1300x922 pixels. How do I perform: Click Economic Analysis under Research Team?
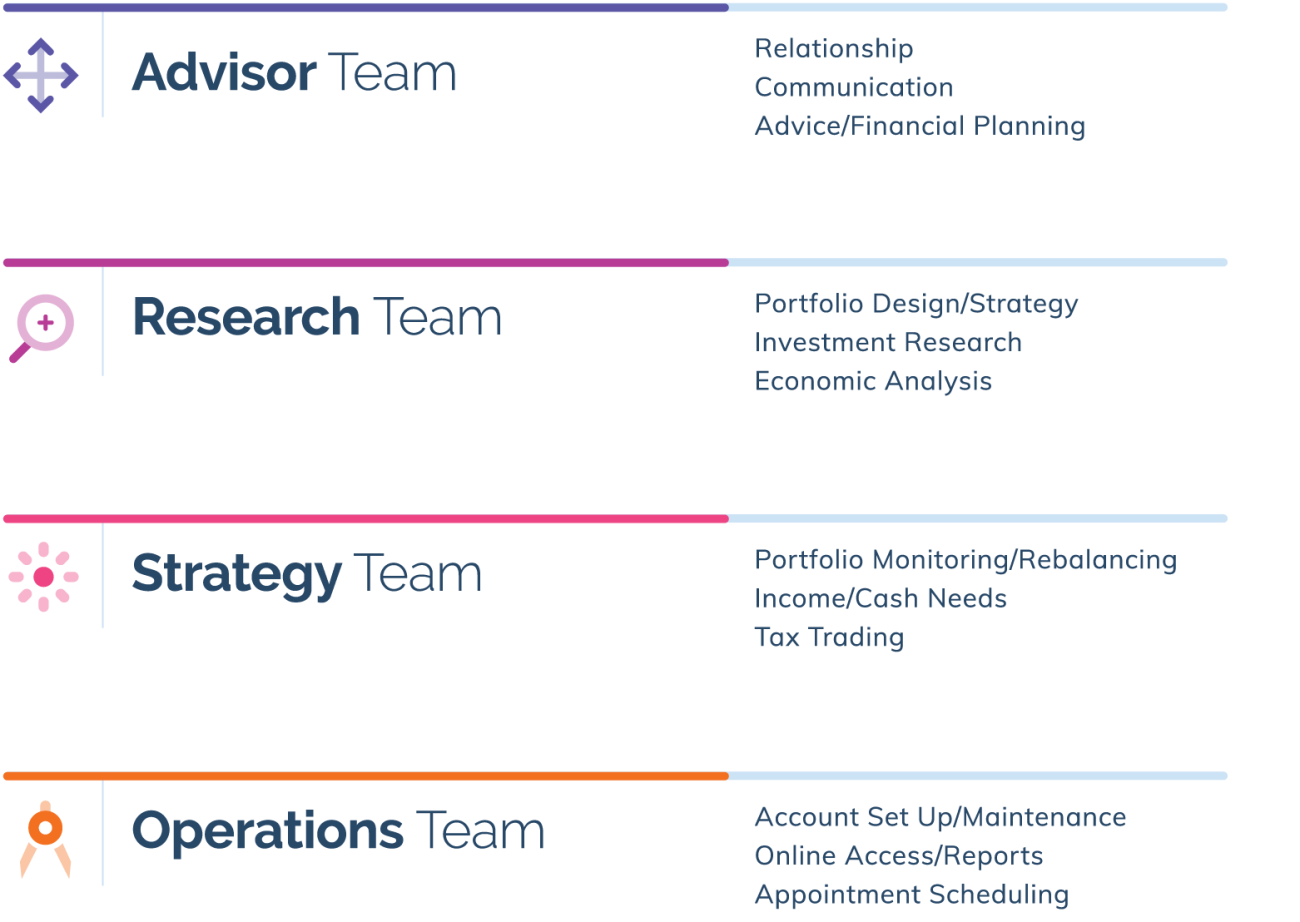(873, 381)
